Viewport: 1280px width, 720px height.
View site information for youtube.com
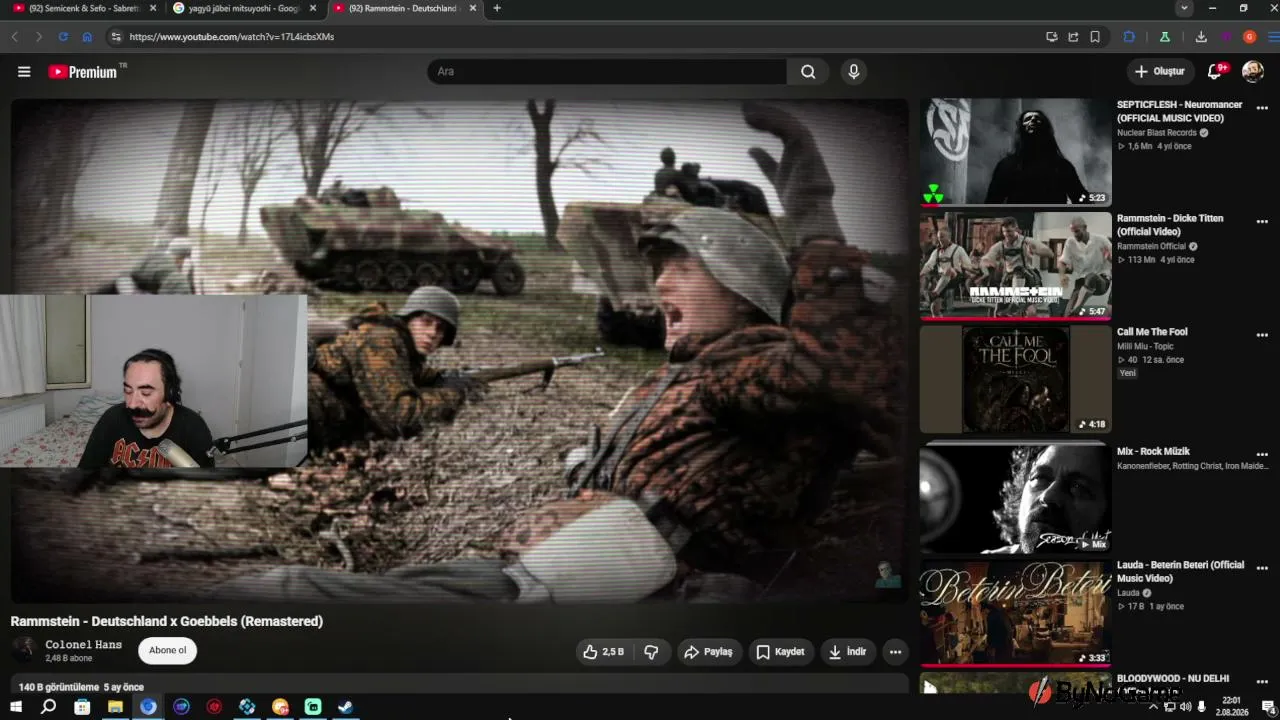[x=116, y=37]
